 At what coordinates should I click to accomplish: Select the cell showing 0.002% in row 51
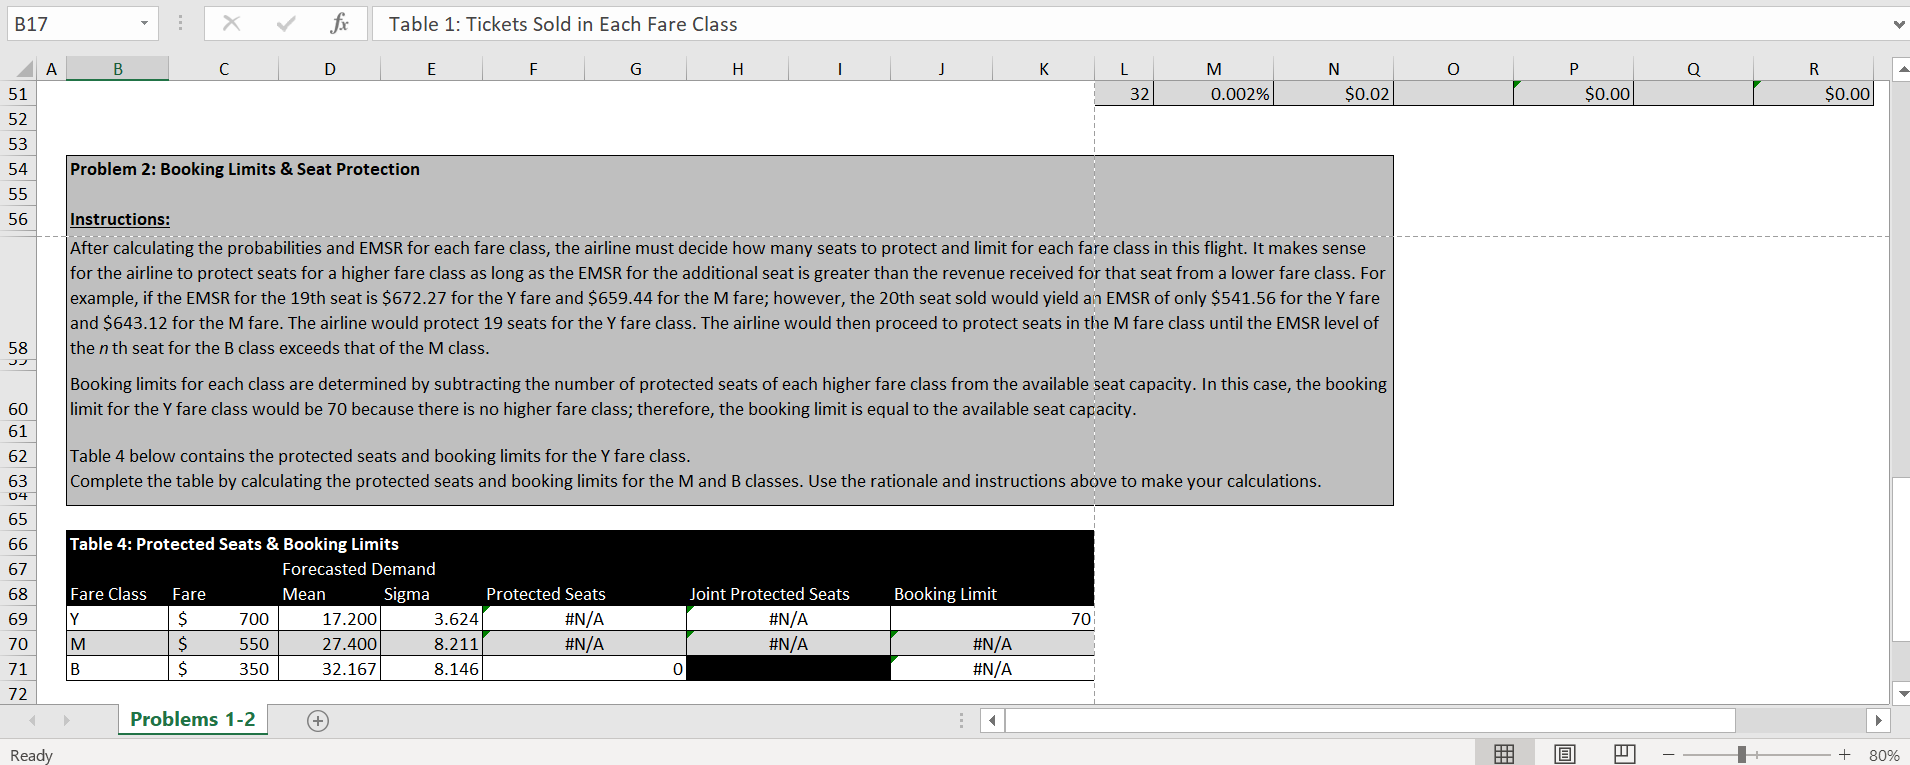[x=1214, y=94]
